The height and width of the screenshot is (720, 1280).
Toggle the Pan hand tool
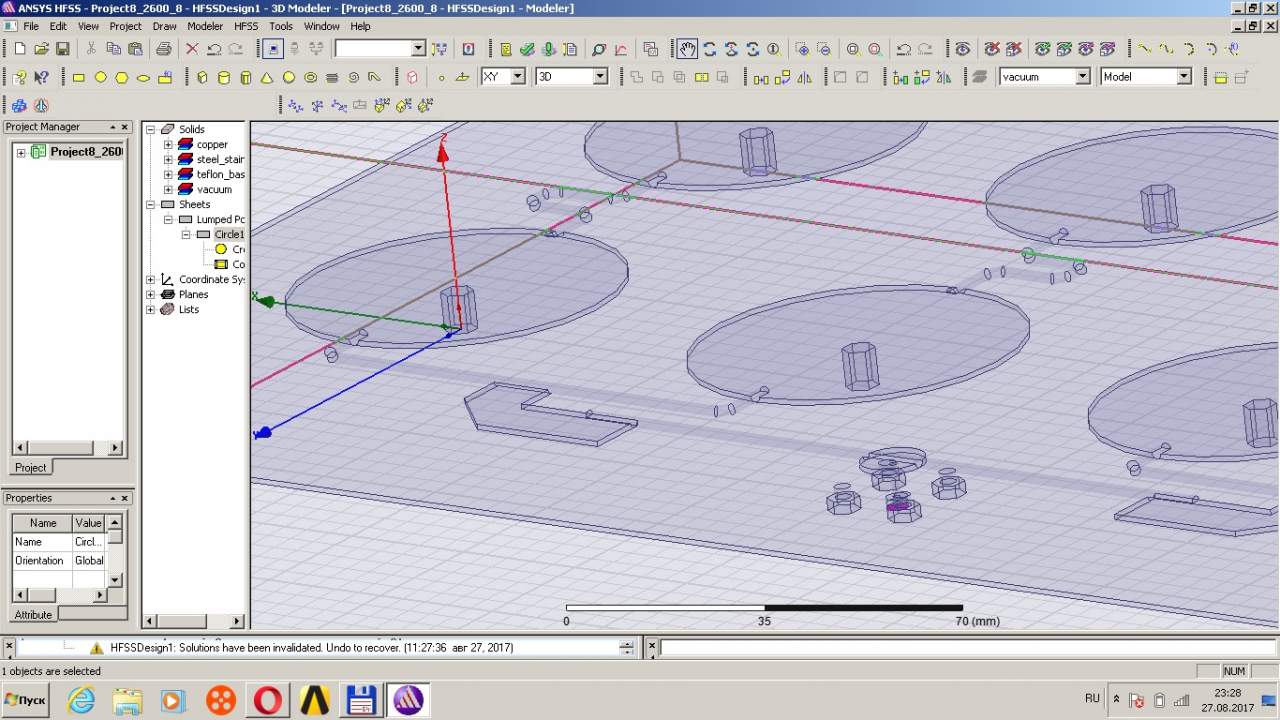coord(687,49)
